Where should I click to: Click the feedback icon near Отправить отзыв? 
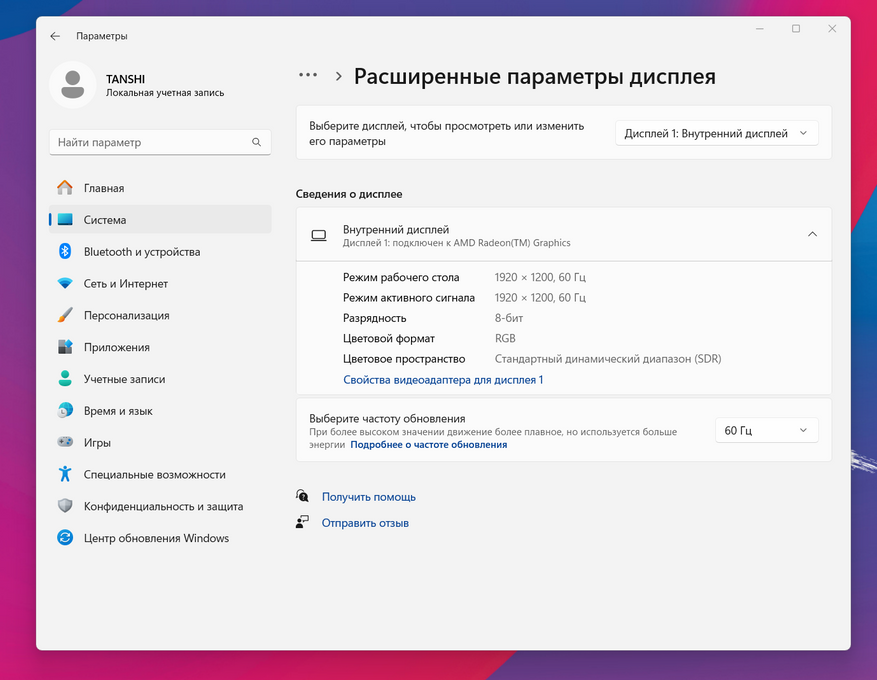(302, 522)
